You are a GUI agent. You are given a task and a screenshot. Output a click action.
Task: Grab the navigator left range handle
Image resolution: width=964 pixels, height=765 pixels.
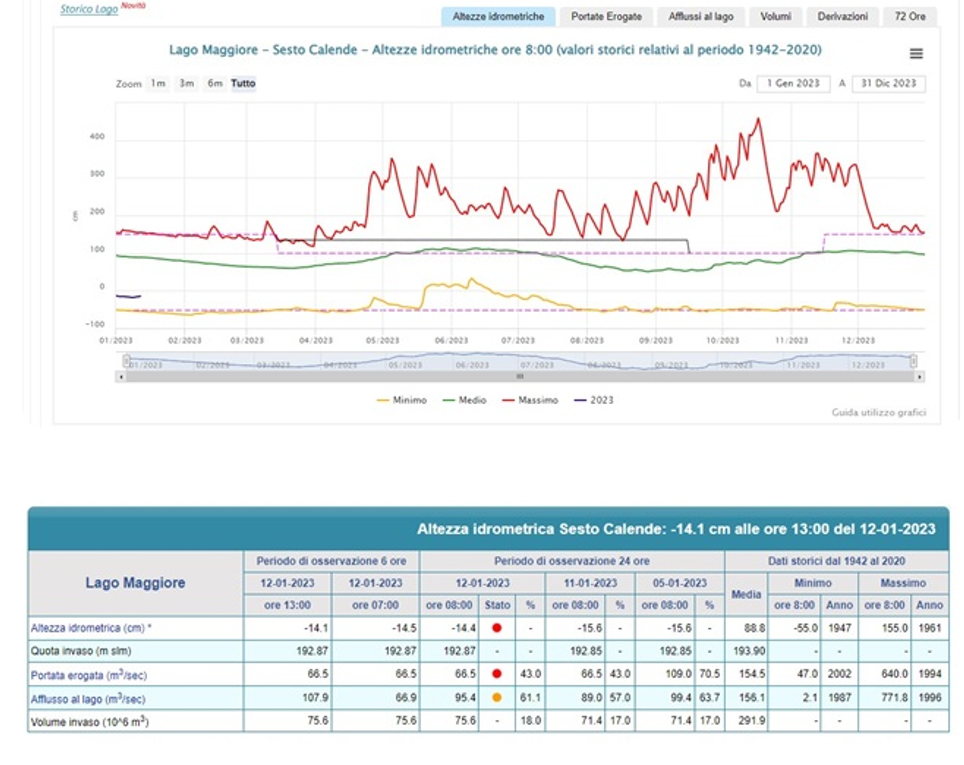[x=126, y=361]
